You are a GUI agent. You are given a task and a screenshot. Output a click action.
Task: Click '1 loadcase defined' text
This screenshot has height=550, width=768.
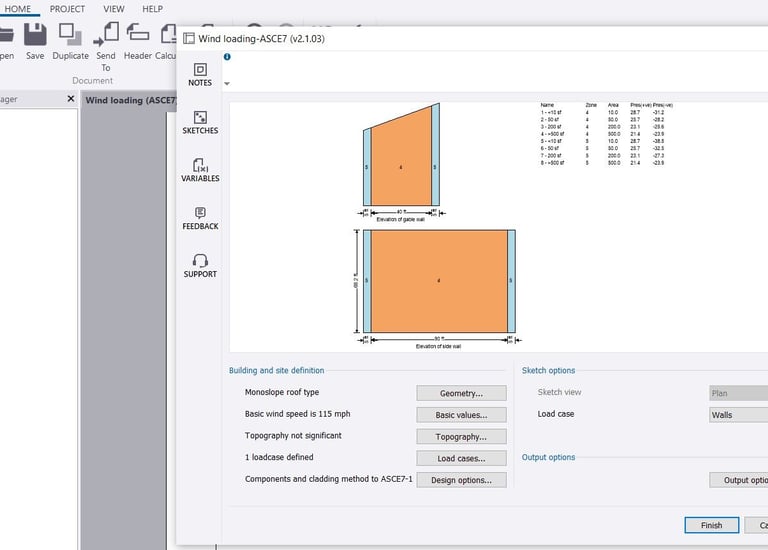(279, 457)
